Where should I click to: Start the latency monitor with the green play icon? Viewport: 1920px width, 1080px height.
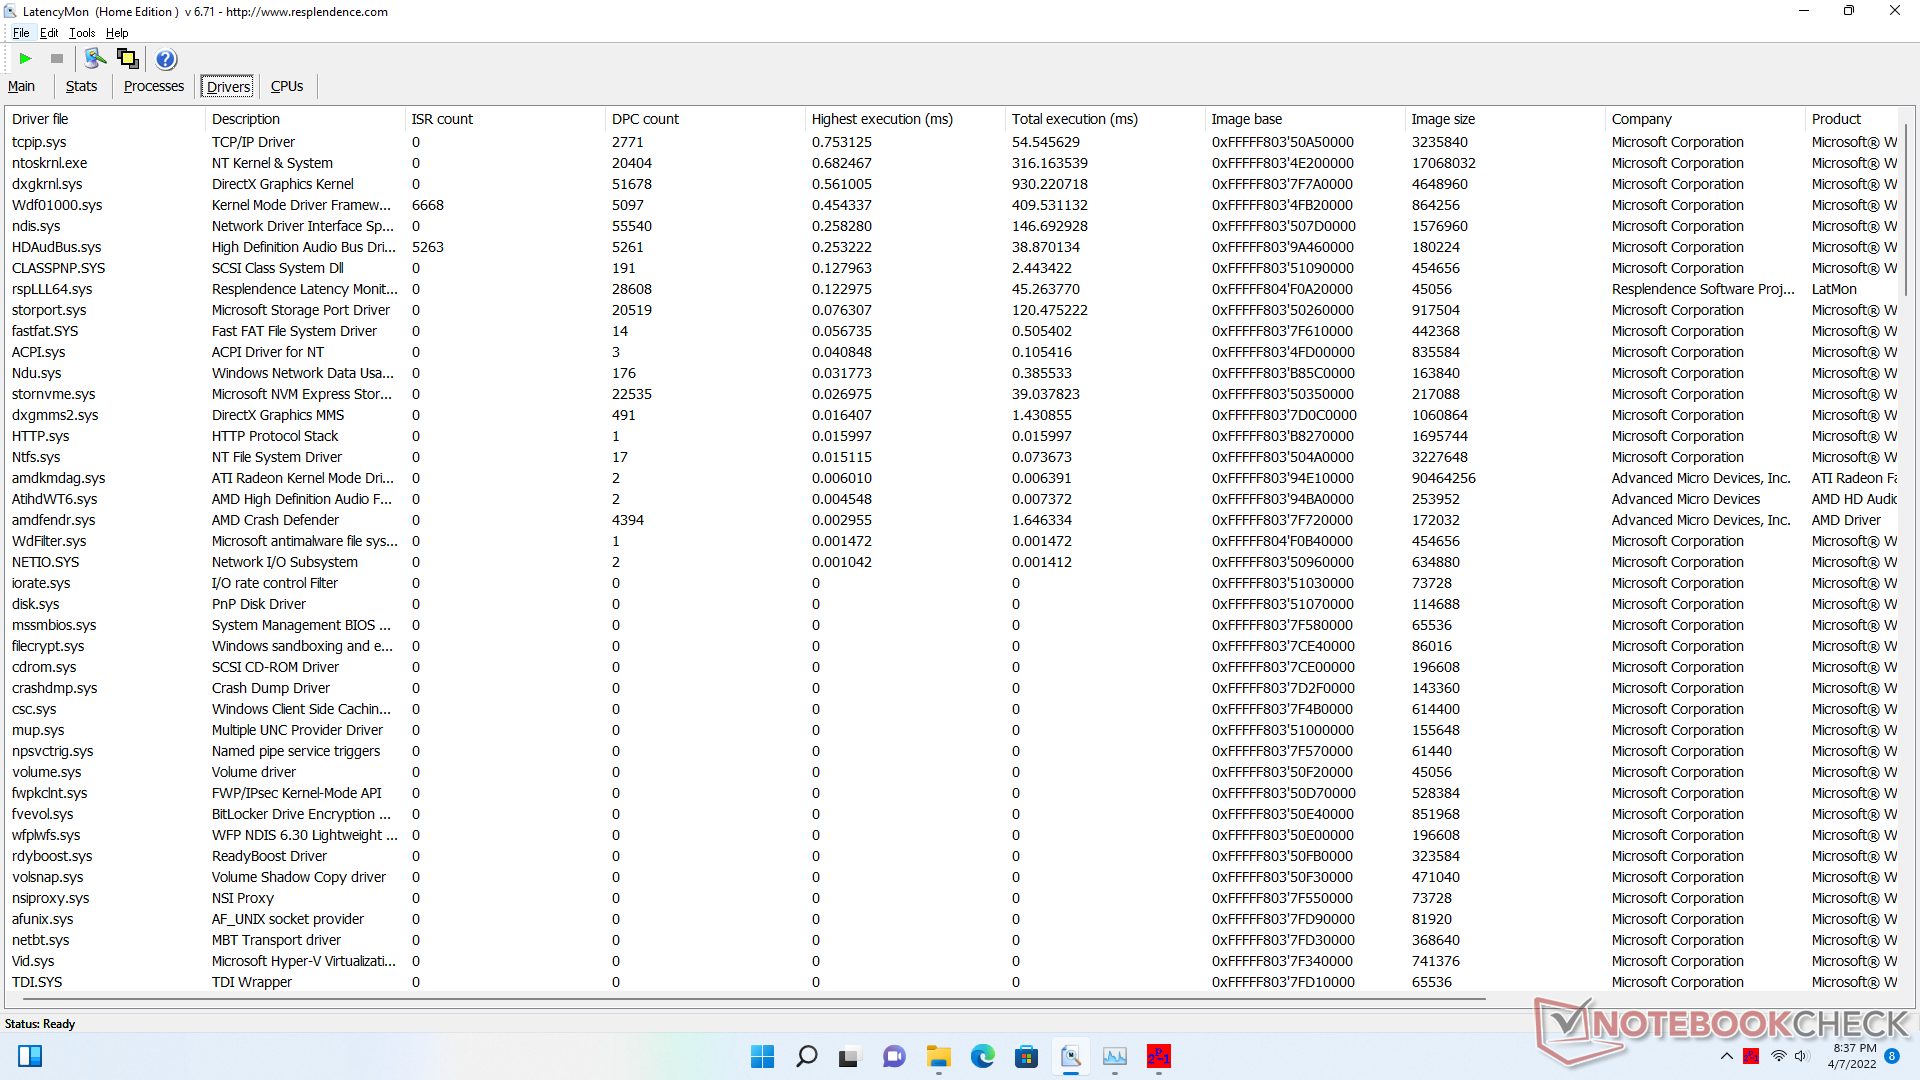click(x=26, y=59)
